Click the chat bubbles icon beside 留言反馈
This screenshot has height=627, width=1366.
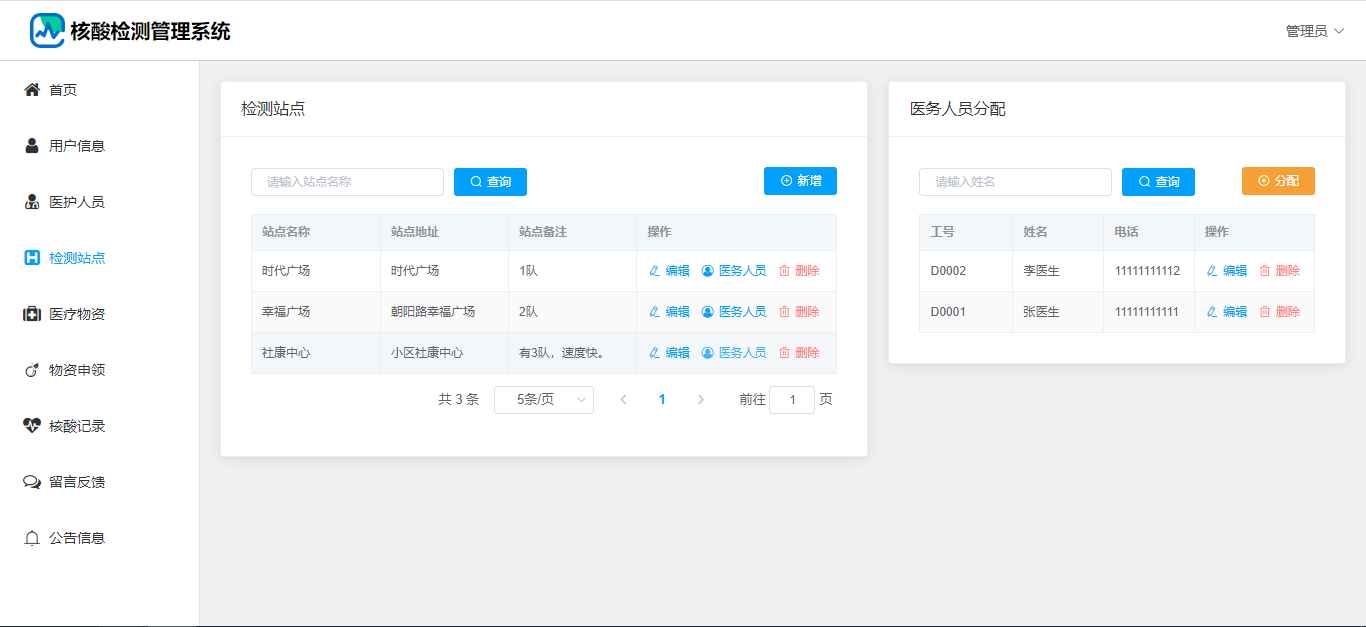(x=32, y=482)
